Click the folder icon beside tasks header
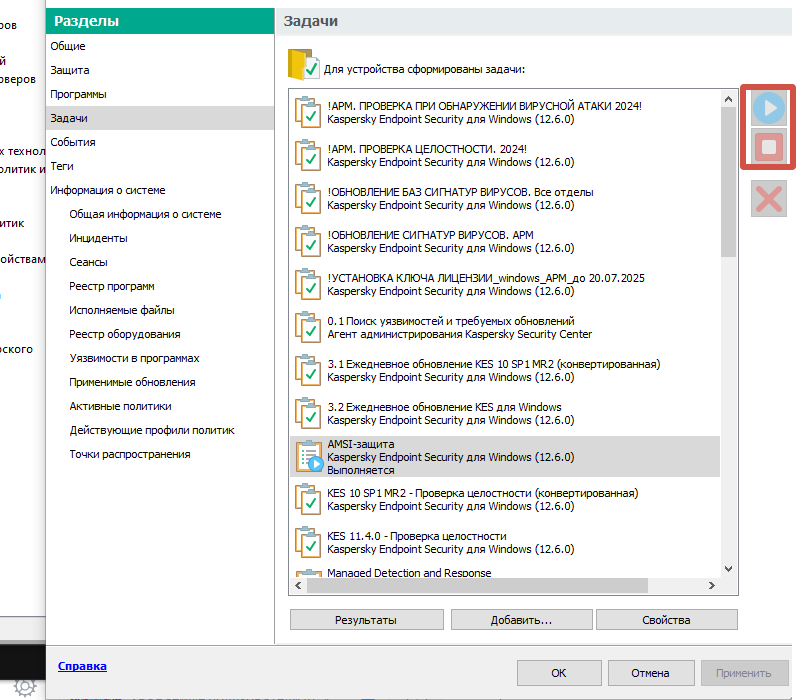796x700 pixels. 304,64
